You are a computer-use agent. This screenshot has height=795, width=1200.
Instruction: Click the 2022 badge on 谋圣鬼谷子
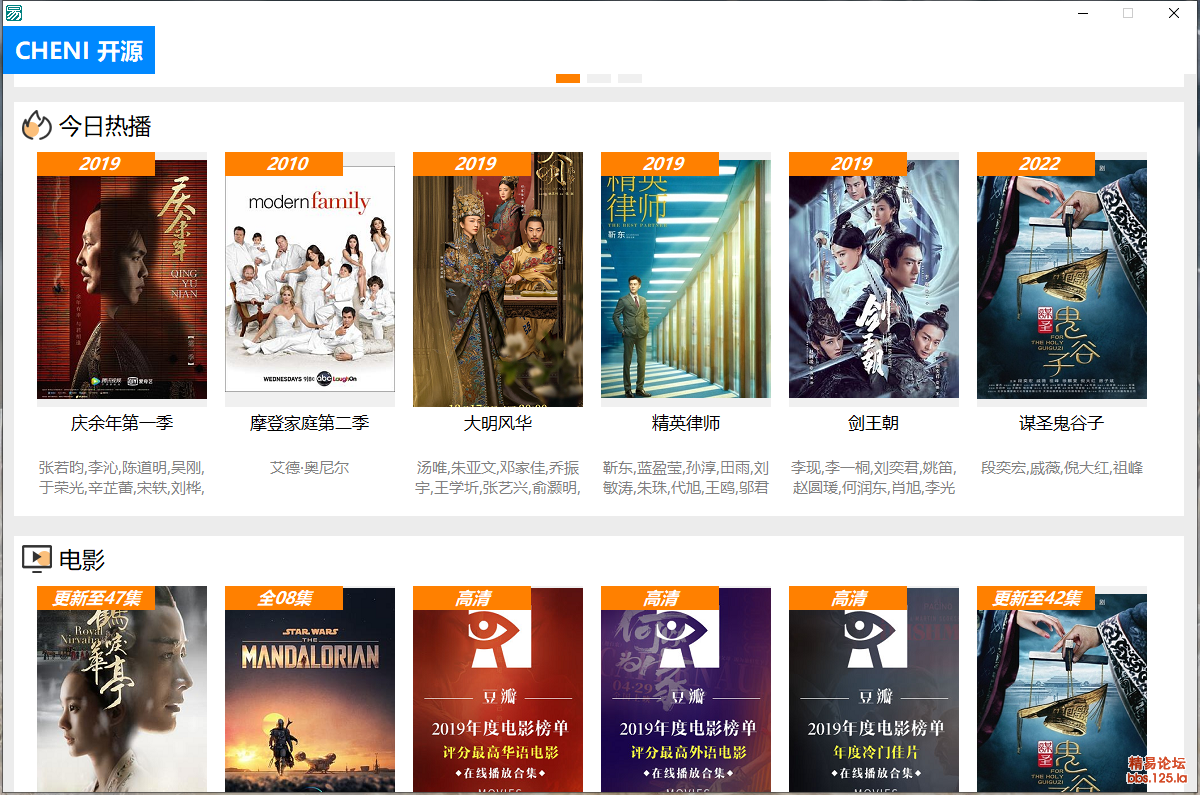(x=1036, y=164)
